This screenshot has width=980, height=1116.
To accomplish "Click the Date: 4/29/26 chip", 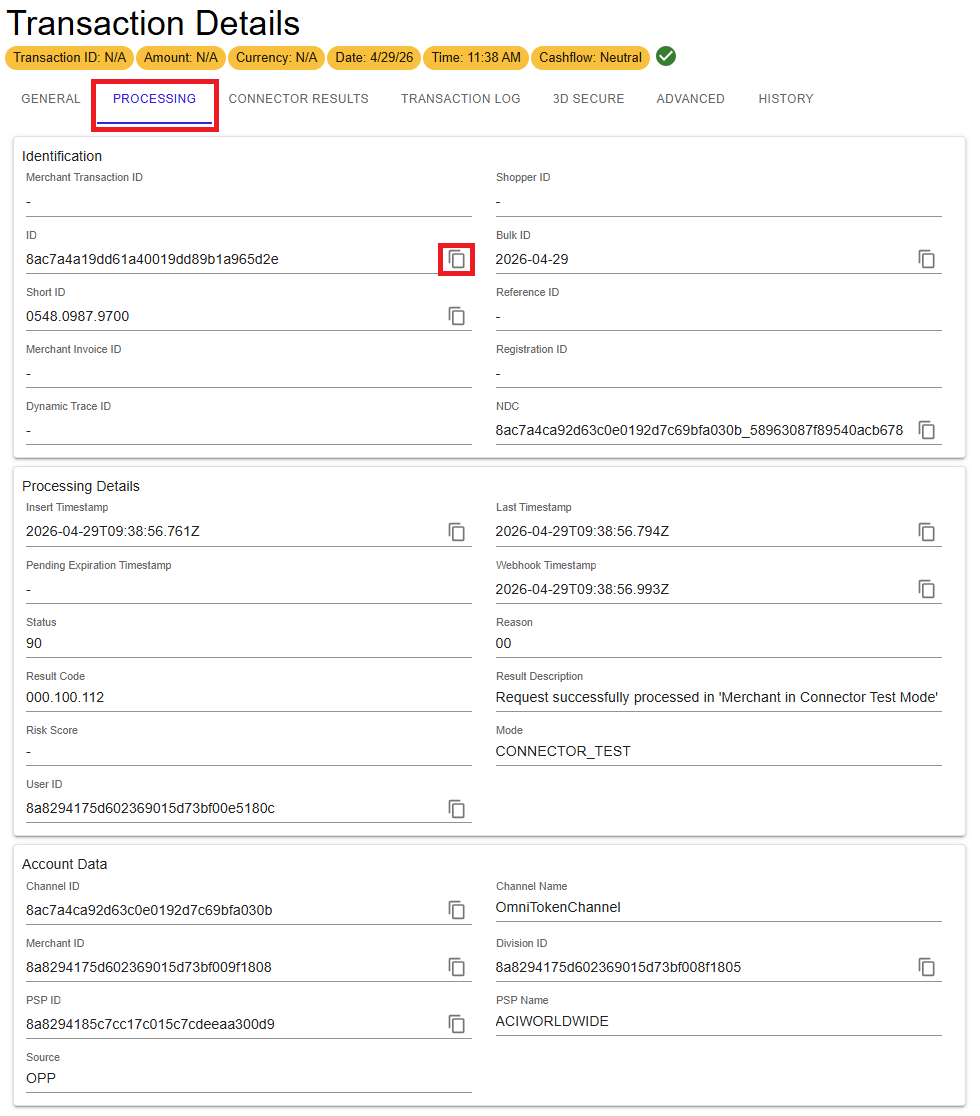I will [374, 58].
